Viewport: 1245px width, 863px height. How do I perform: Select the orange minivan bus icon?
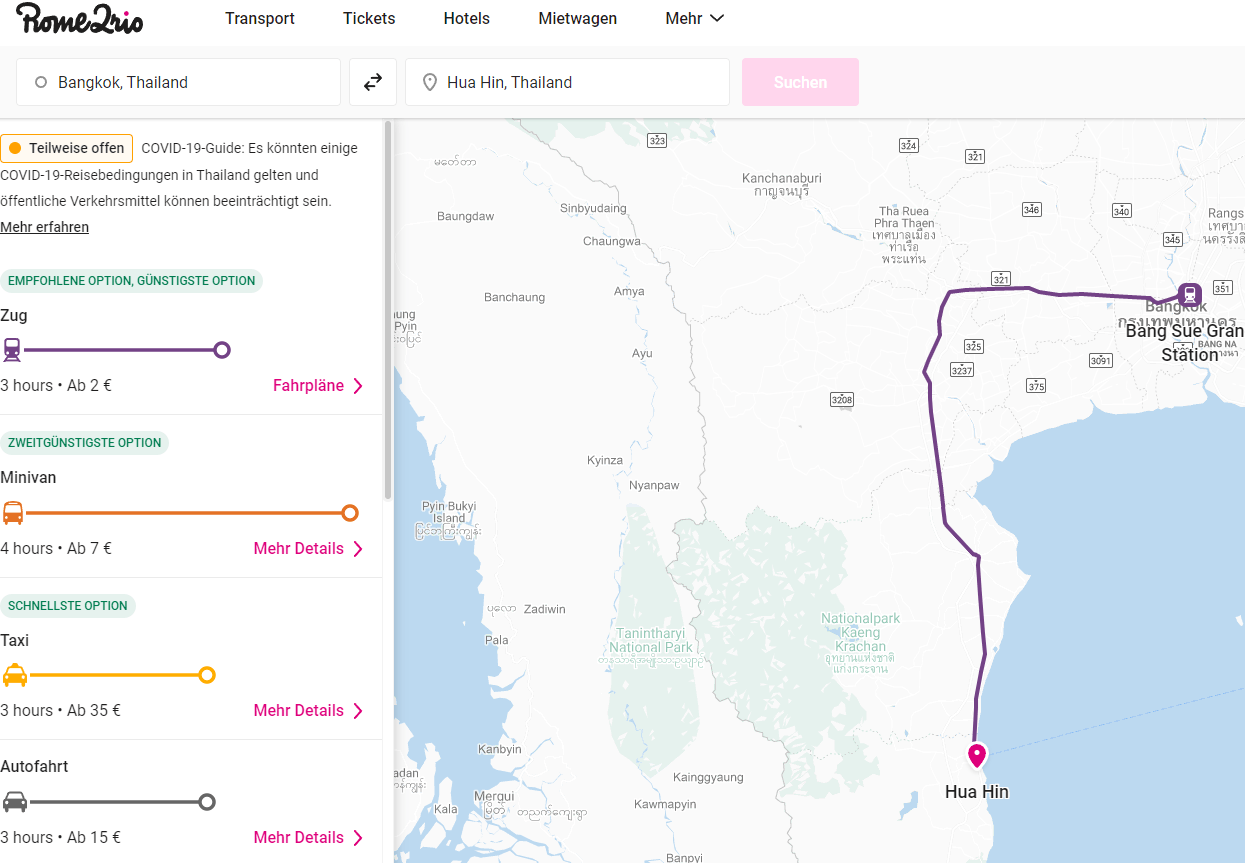(13, 513)
